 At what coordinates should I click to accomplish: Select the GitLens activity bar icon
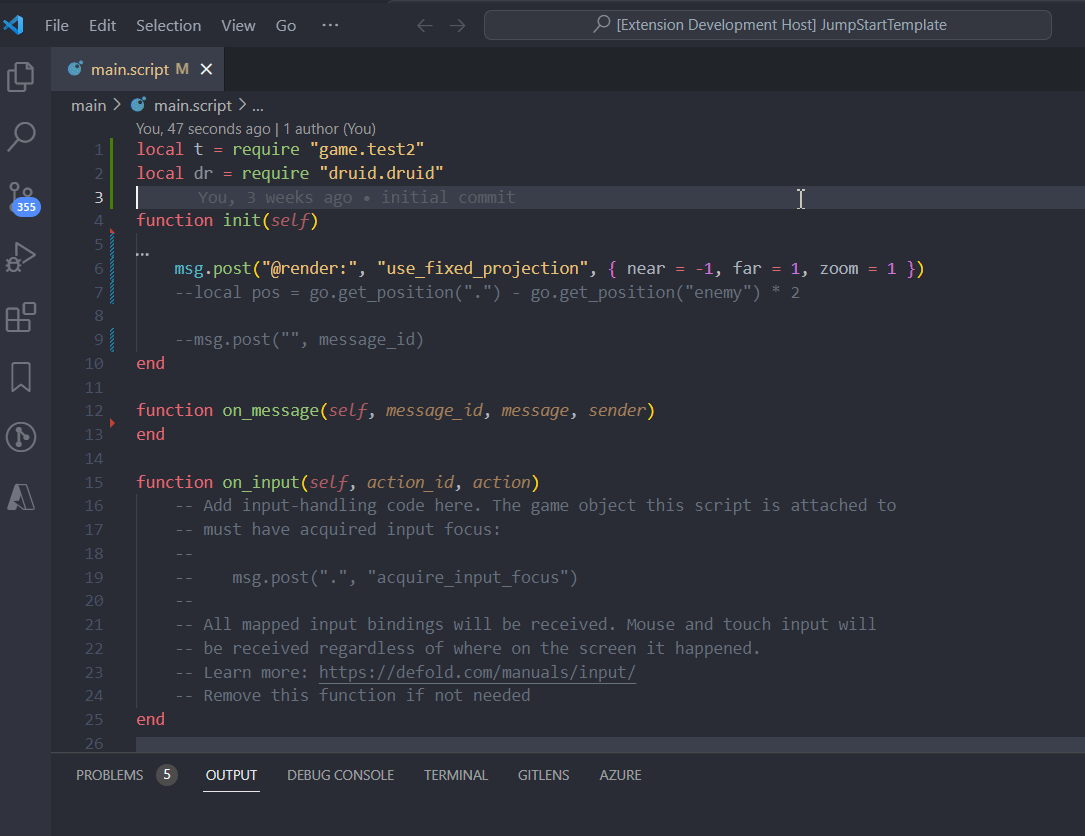[x=20, y=437]
